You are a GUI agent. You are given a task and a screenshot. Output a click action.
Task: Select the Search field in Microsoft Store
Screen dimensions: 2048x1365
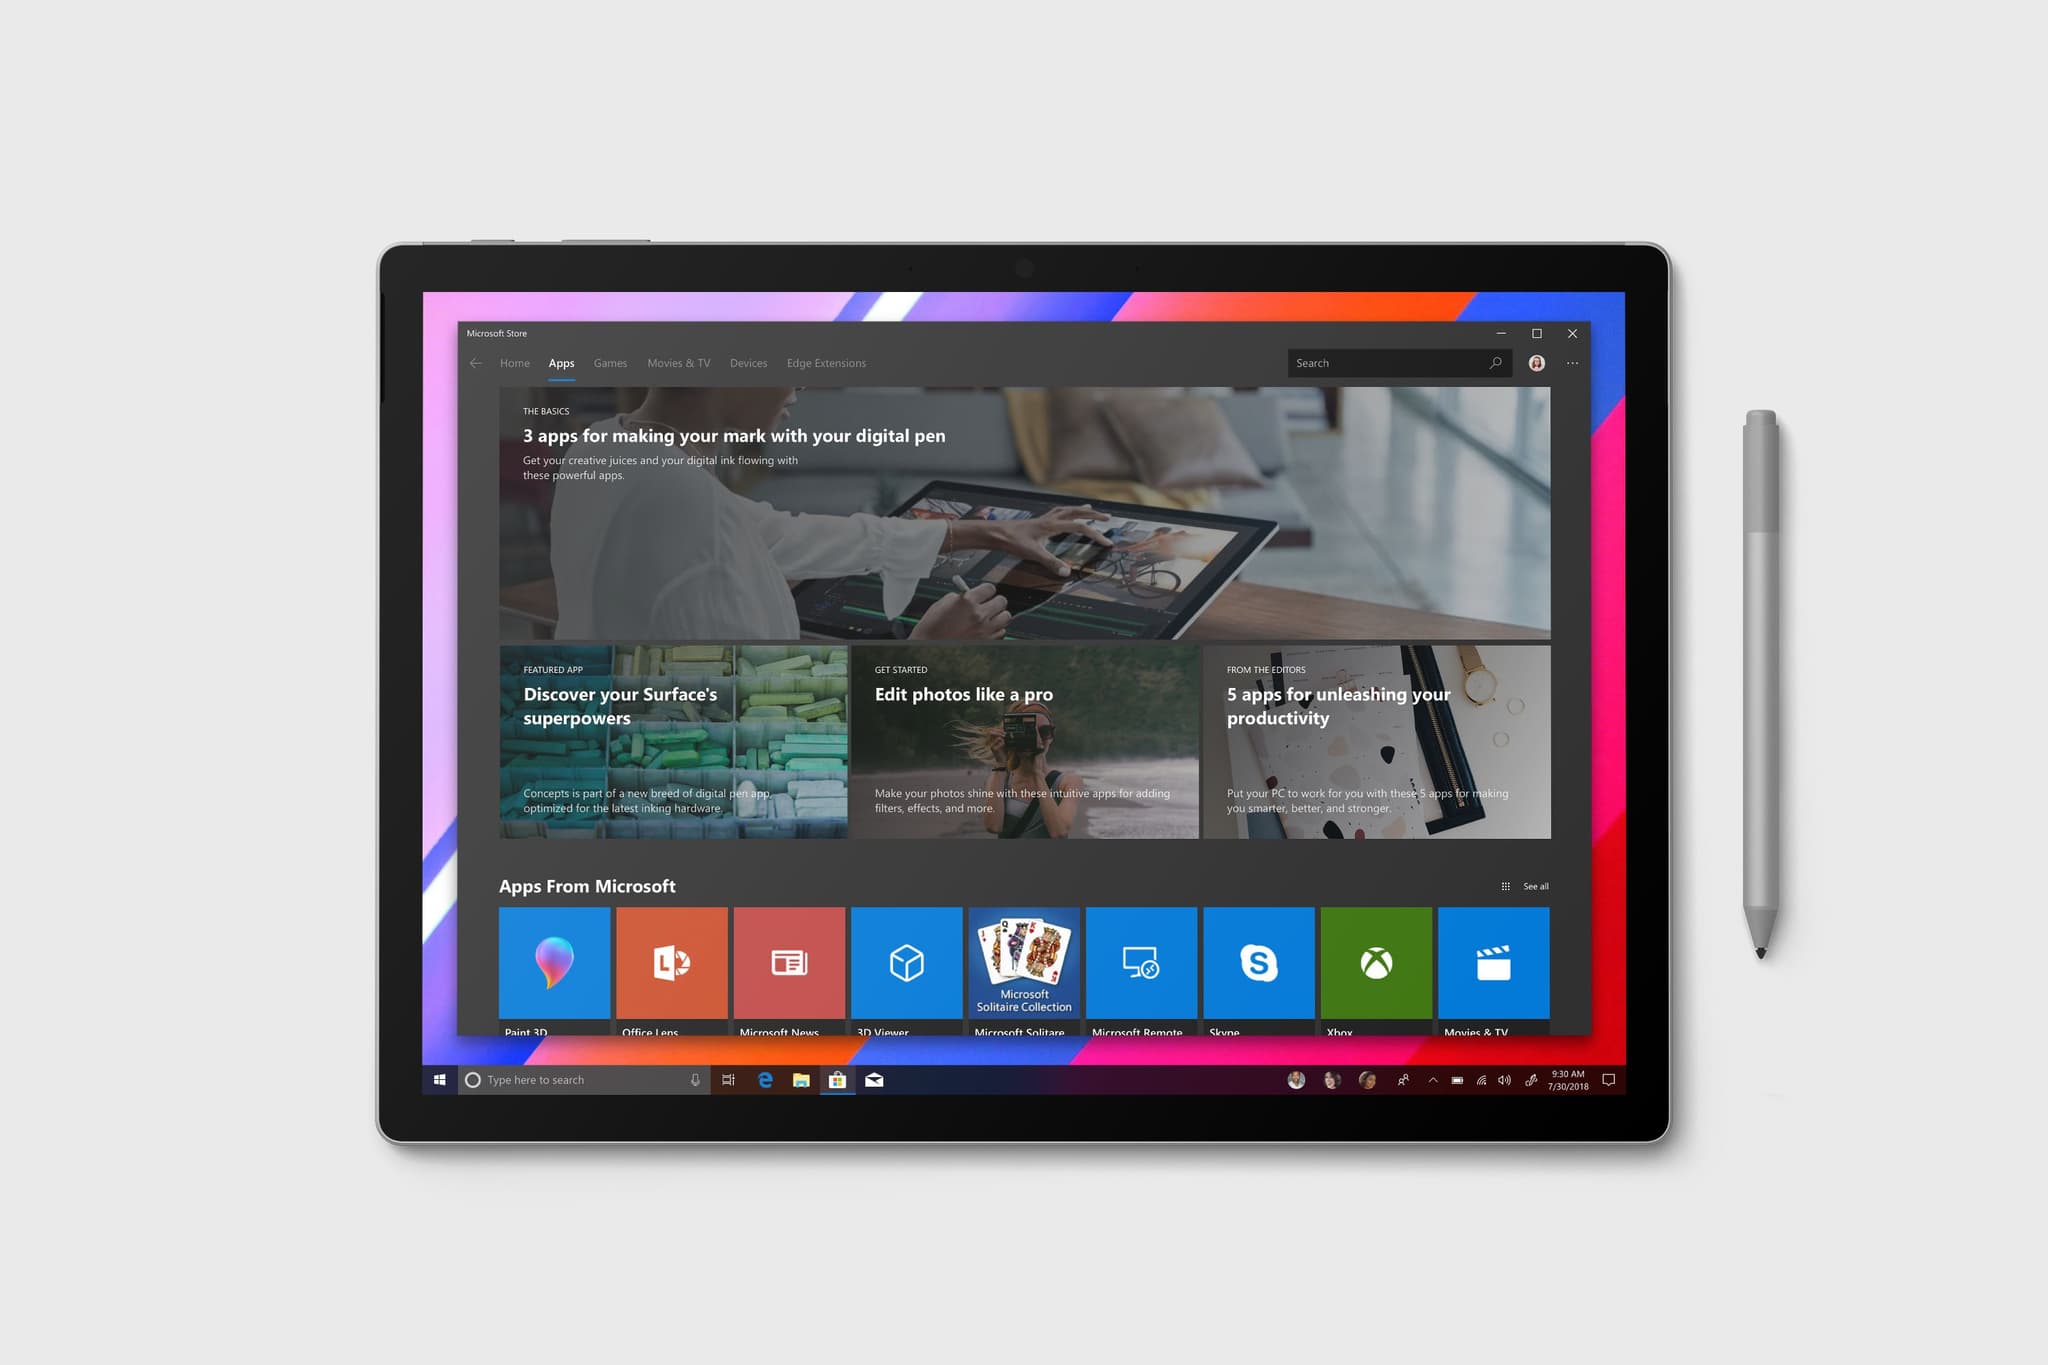tap(1395, 363)
